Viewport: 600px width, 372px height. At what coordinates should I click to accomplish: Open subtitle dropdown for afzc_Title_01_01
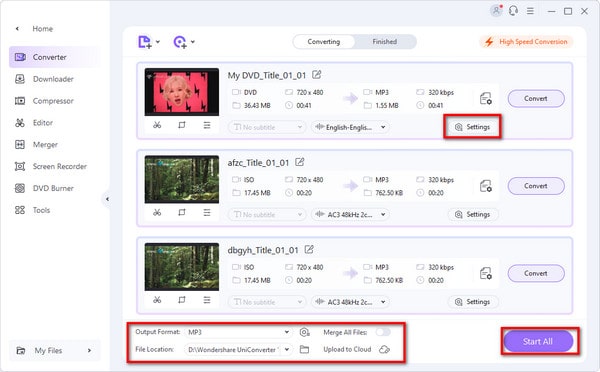267,214
